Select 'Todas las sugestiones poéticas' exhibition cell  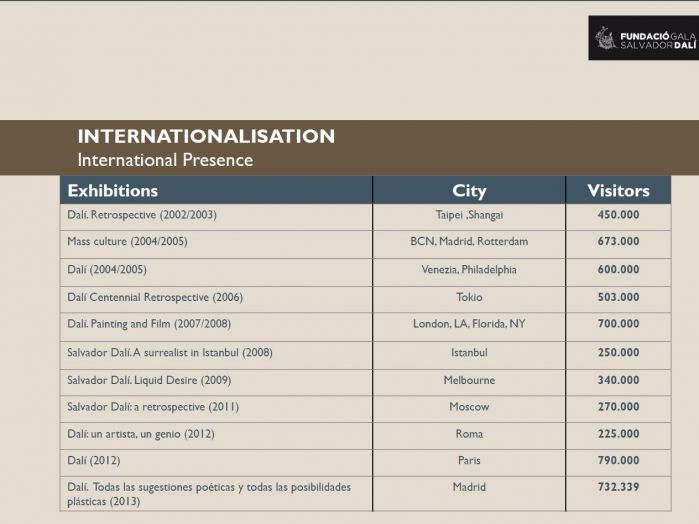pyautogui.click(x=216, y=494)
